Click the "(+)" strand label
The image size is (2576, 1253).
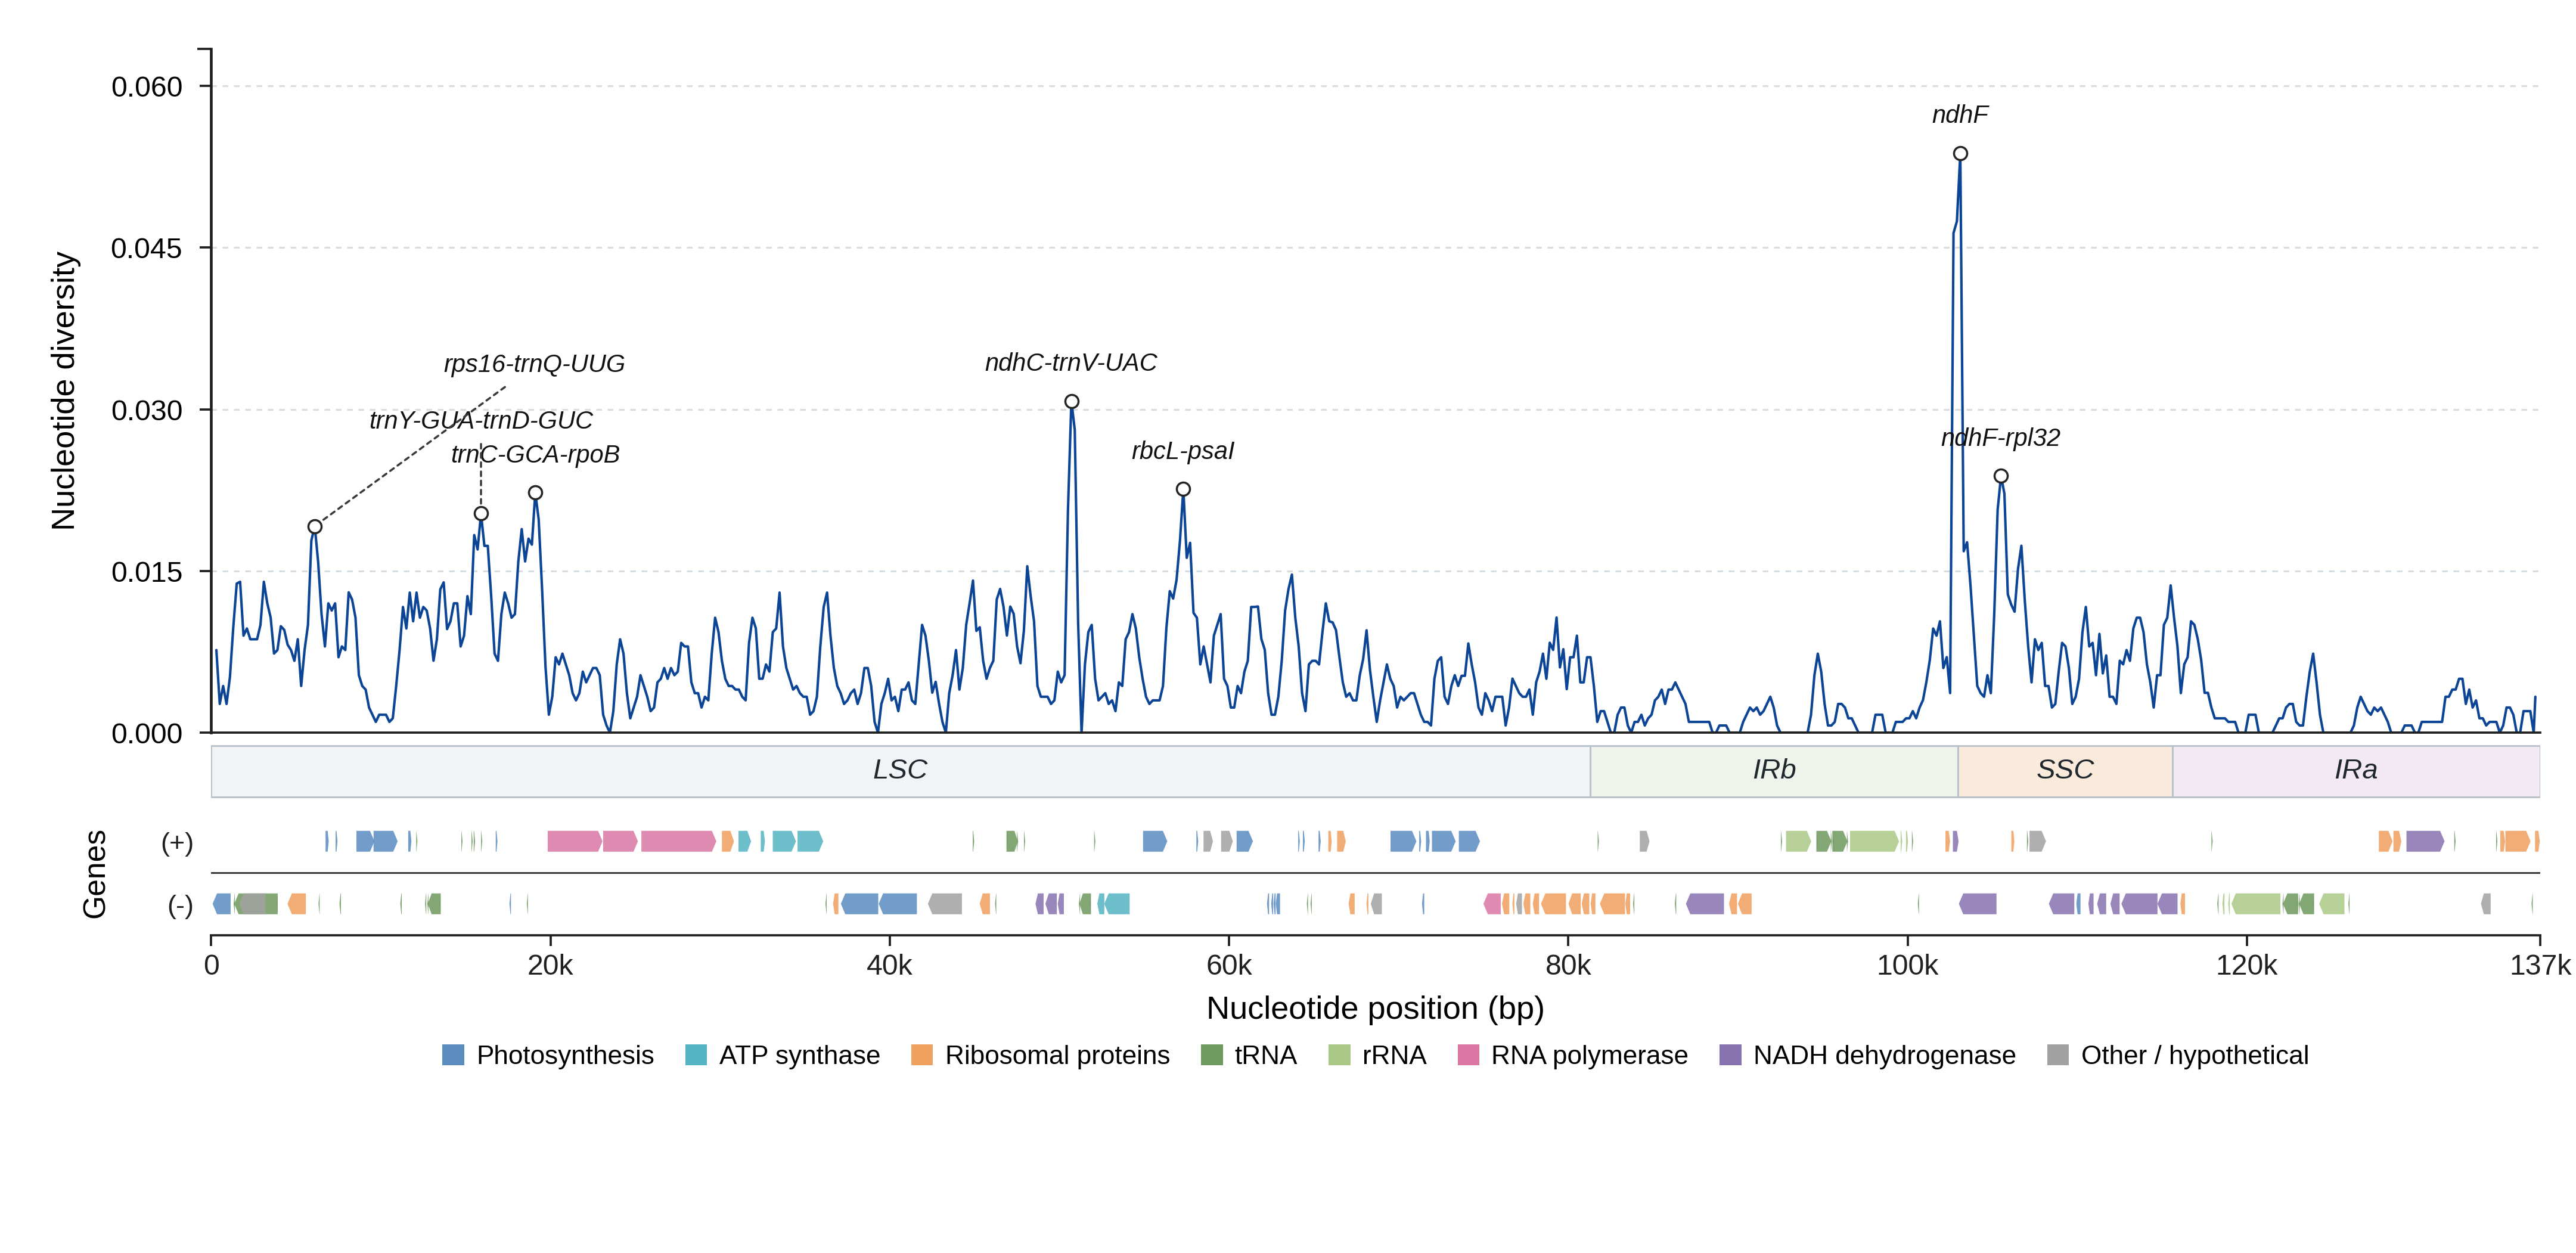(177, 842)
